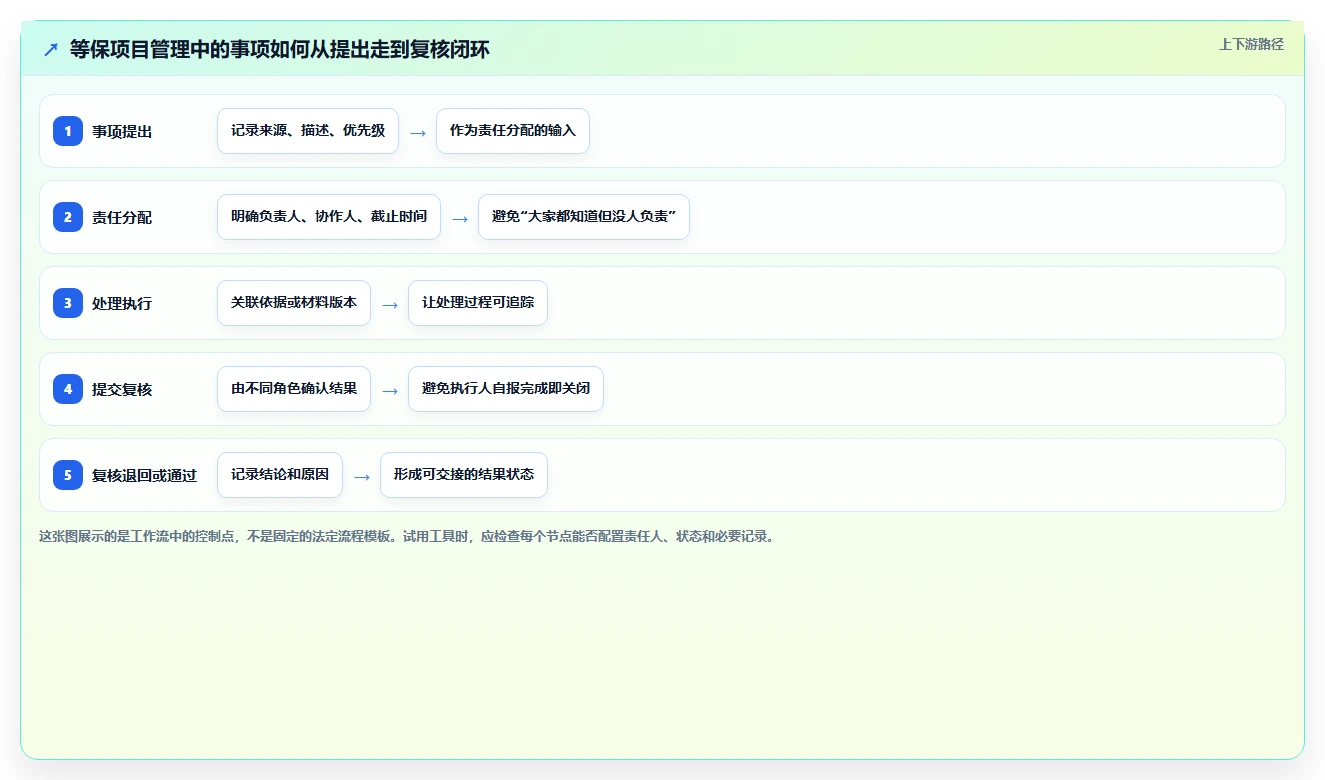Click the 作为责任分配的输入 box
Screen dimensions: 1325x780
(513, 131)
